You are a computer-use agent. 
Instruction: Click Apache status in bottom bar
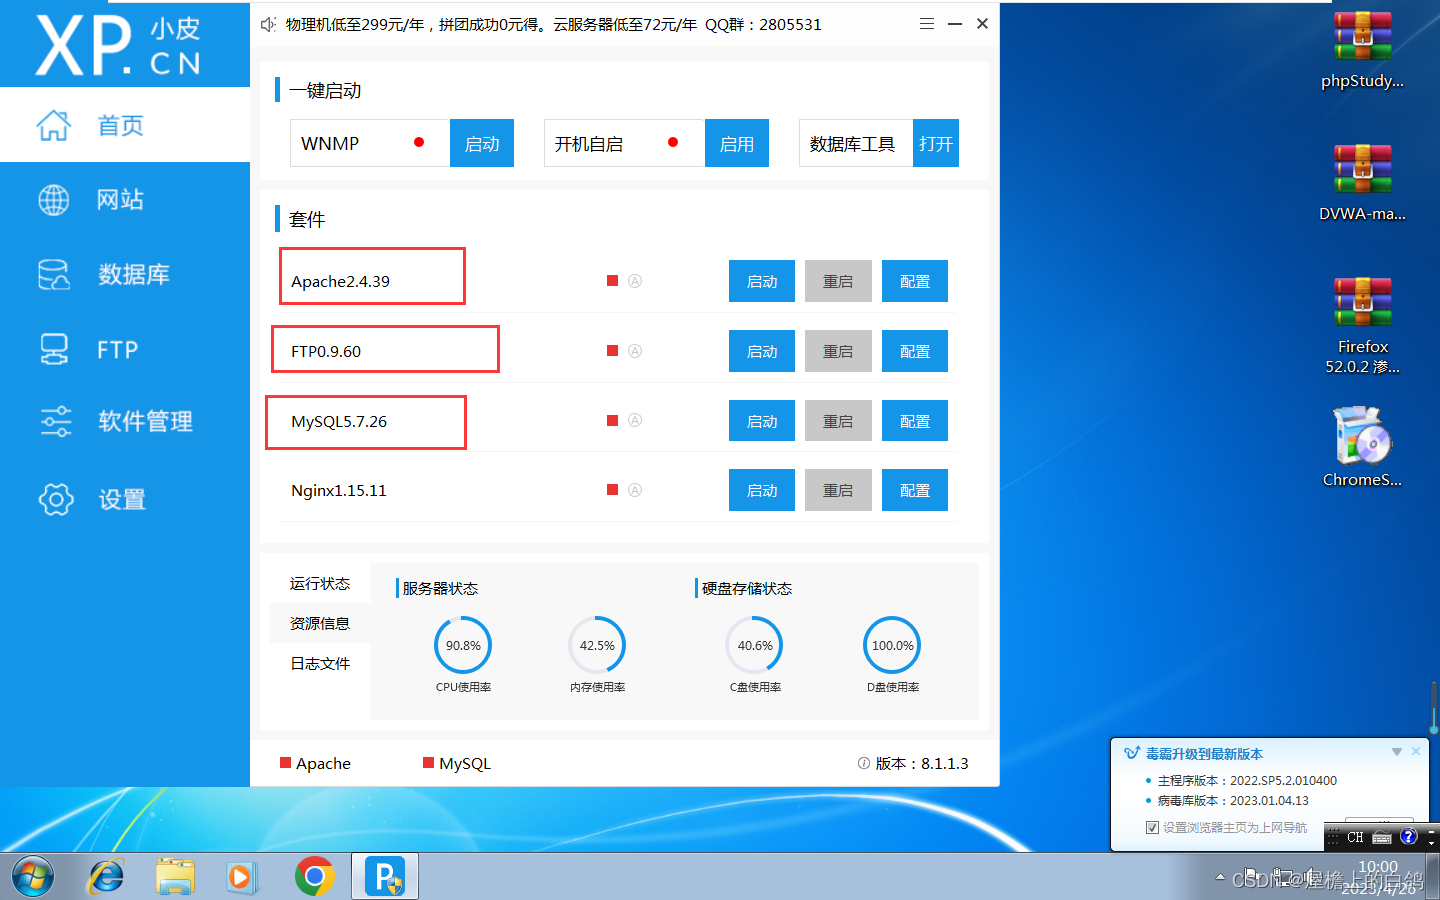(315, 763)
